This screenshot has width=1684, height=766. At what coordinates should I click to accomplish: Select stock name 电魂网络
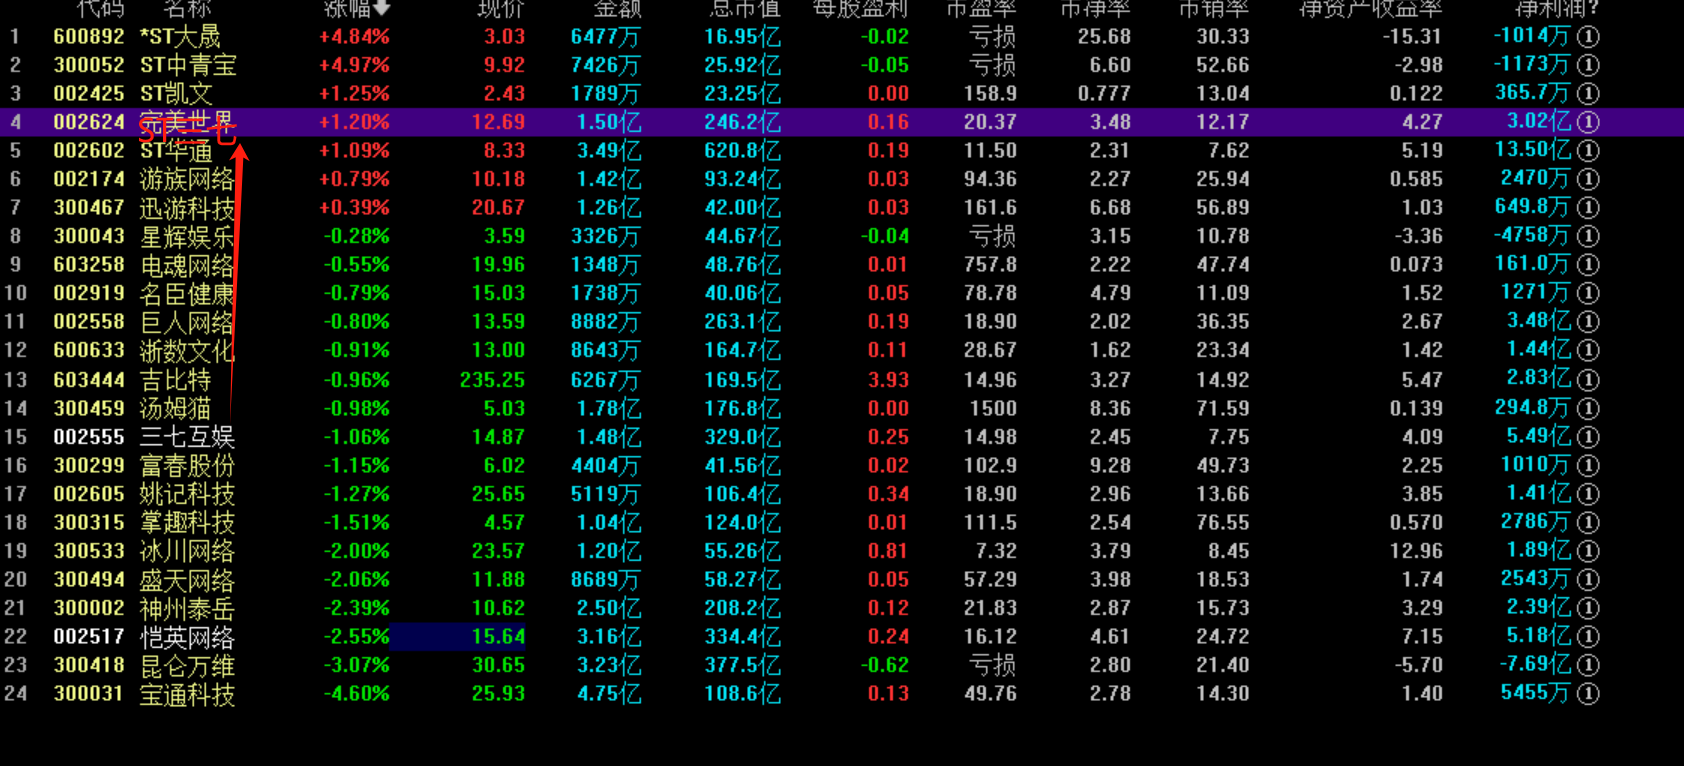[187, 265]
